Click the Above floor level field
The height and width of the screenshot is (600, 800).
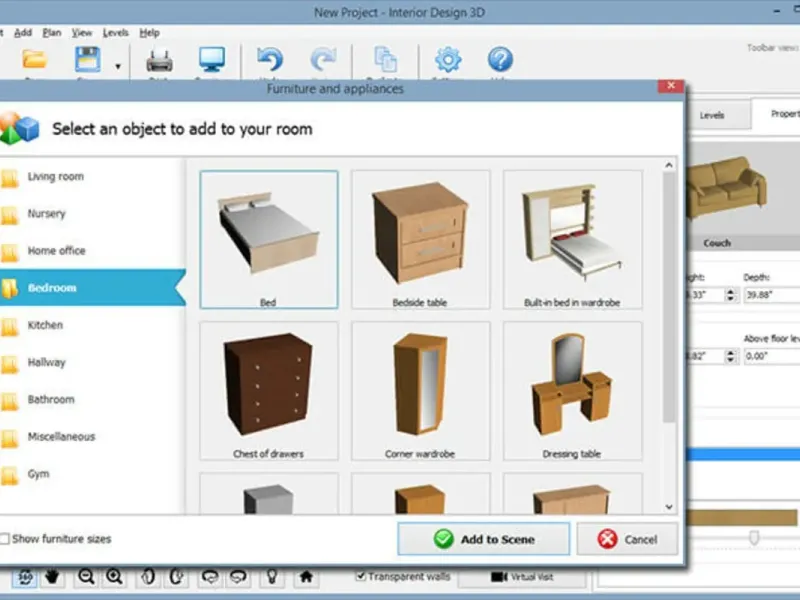coord(771,356)
